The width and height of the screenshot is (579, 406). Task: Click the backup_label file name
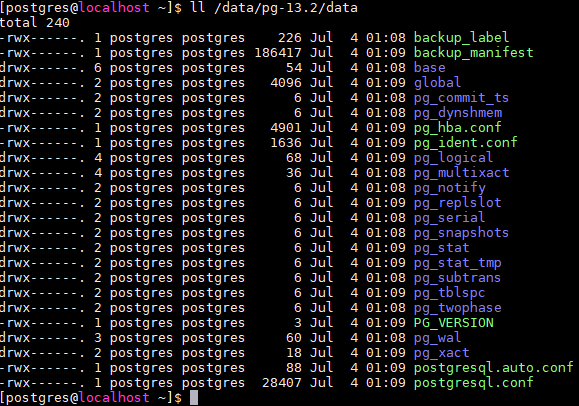pyautogui.click(x=461, y=38)
